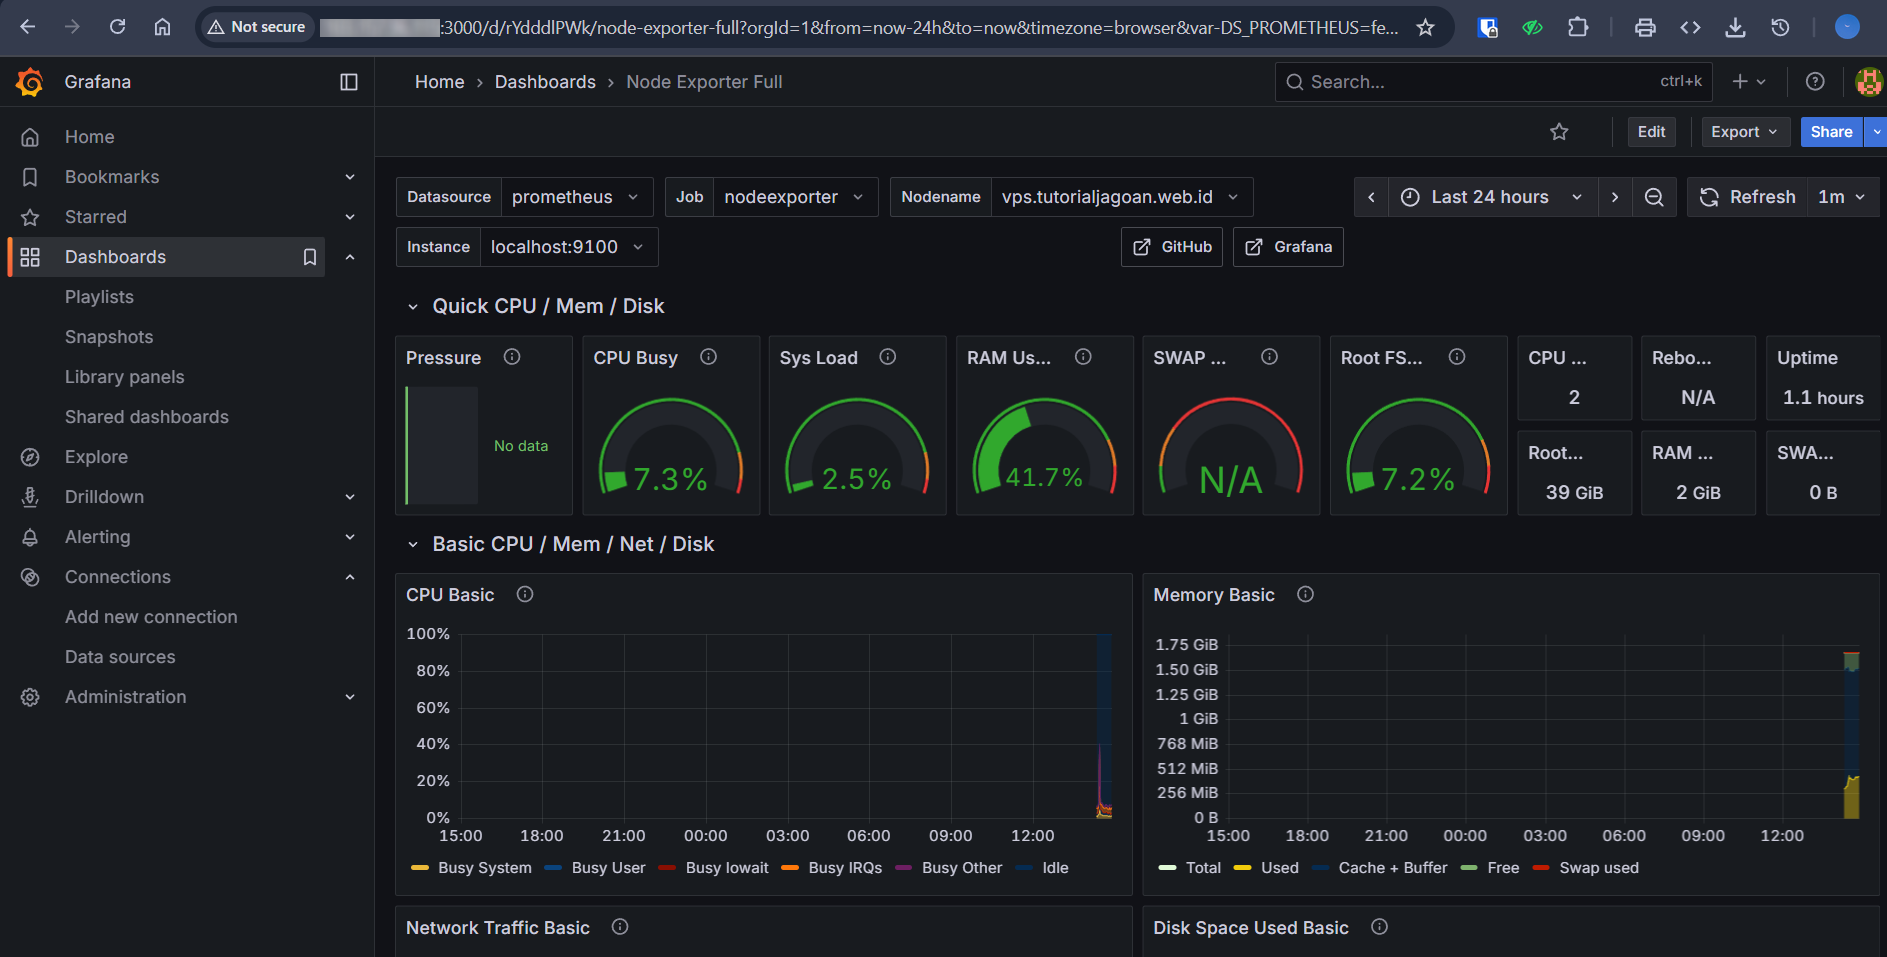
Task: Show info for CPU Basic panel
Action: tap(524, 594)
